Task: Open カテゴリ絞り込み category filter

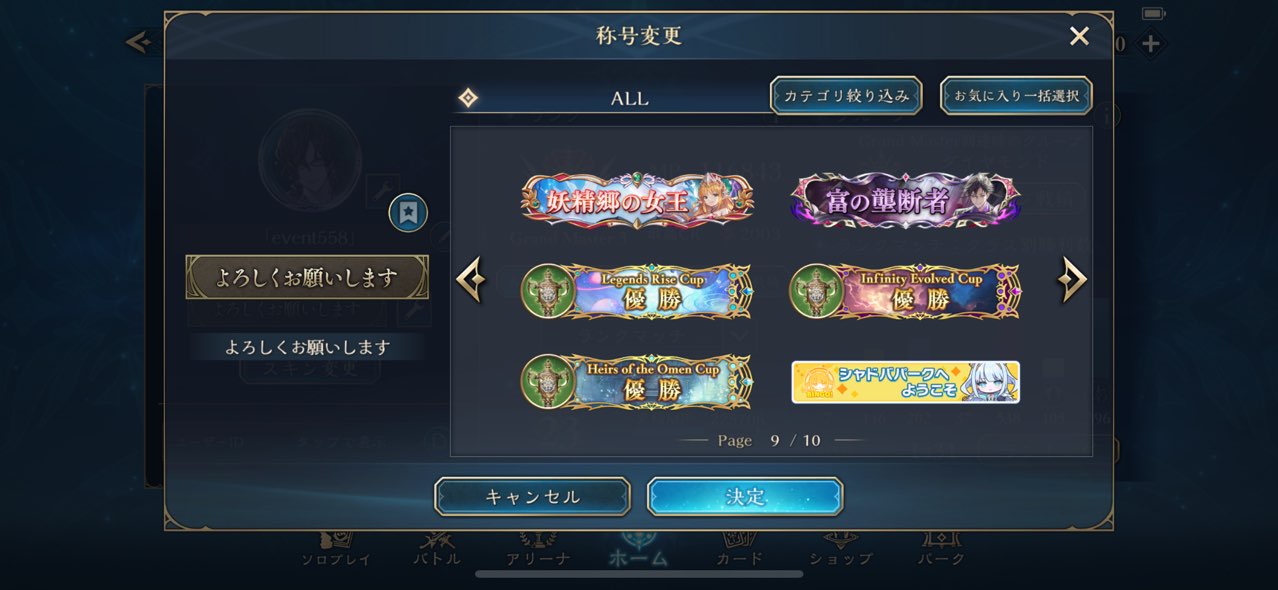Action: pos(846,96)
